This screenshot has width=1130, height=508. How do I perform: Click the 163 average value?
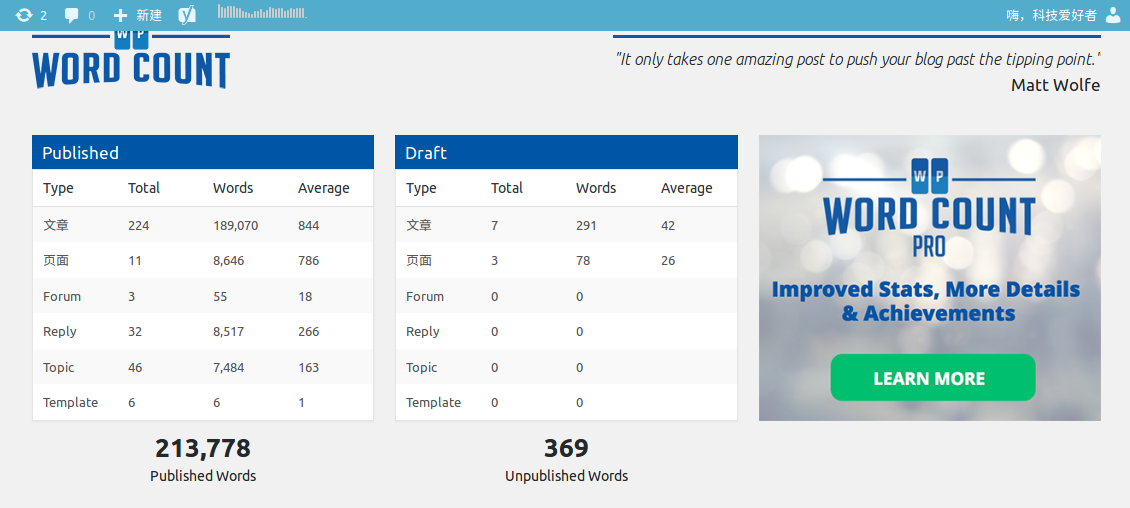point(308,367)
